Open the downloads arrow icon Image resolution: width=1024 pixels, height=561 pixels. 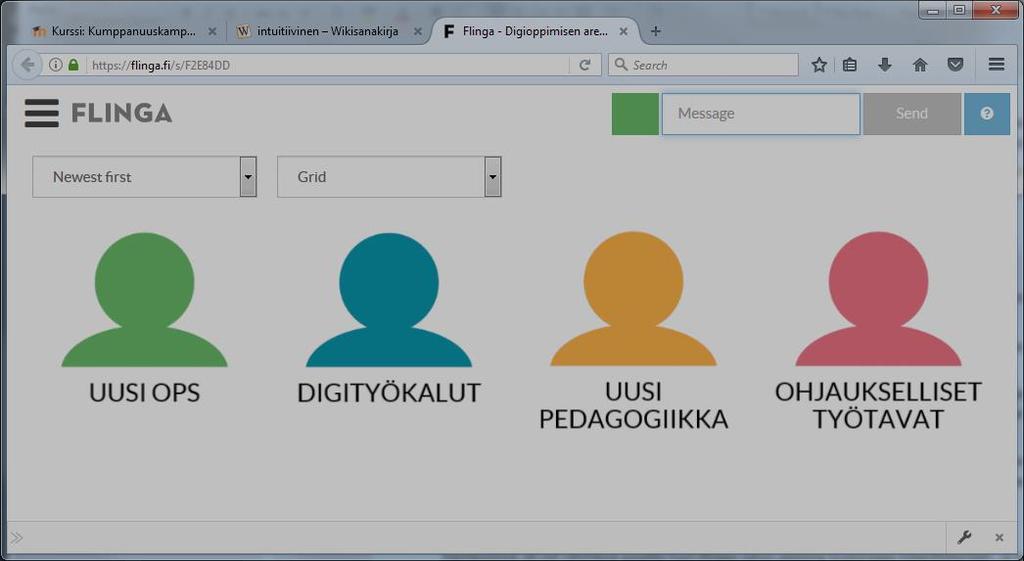(x=885, y=65)
